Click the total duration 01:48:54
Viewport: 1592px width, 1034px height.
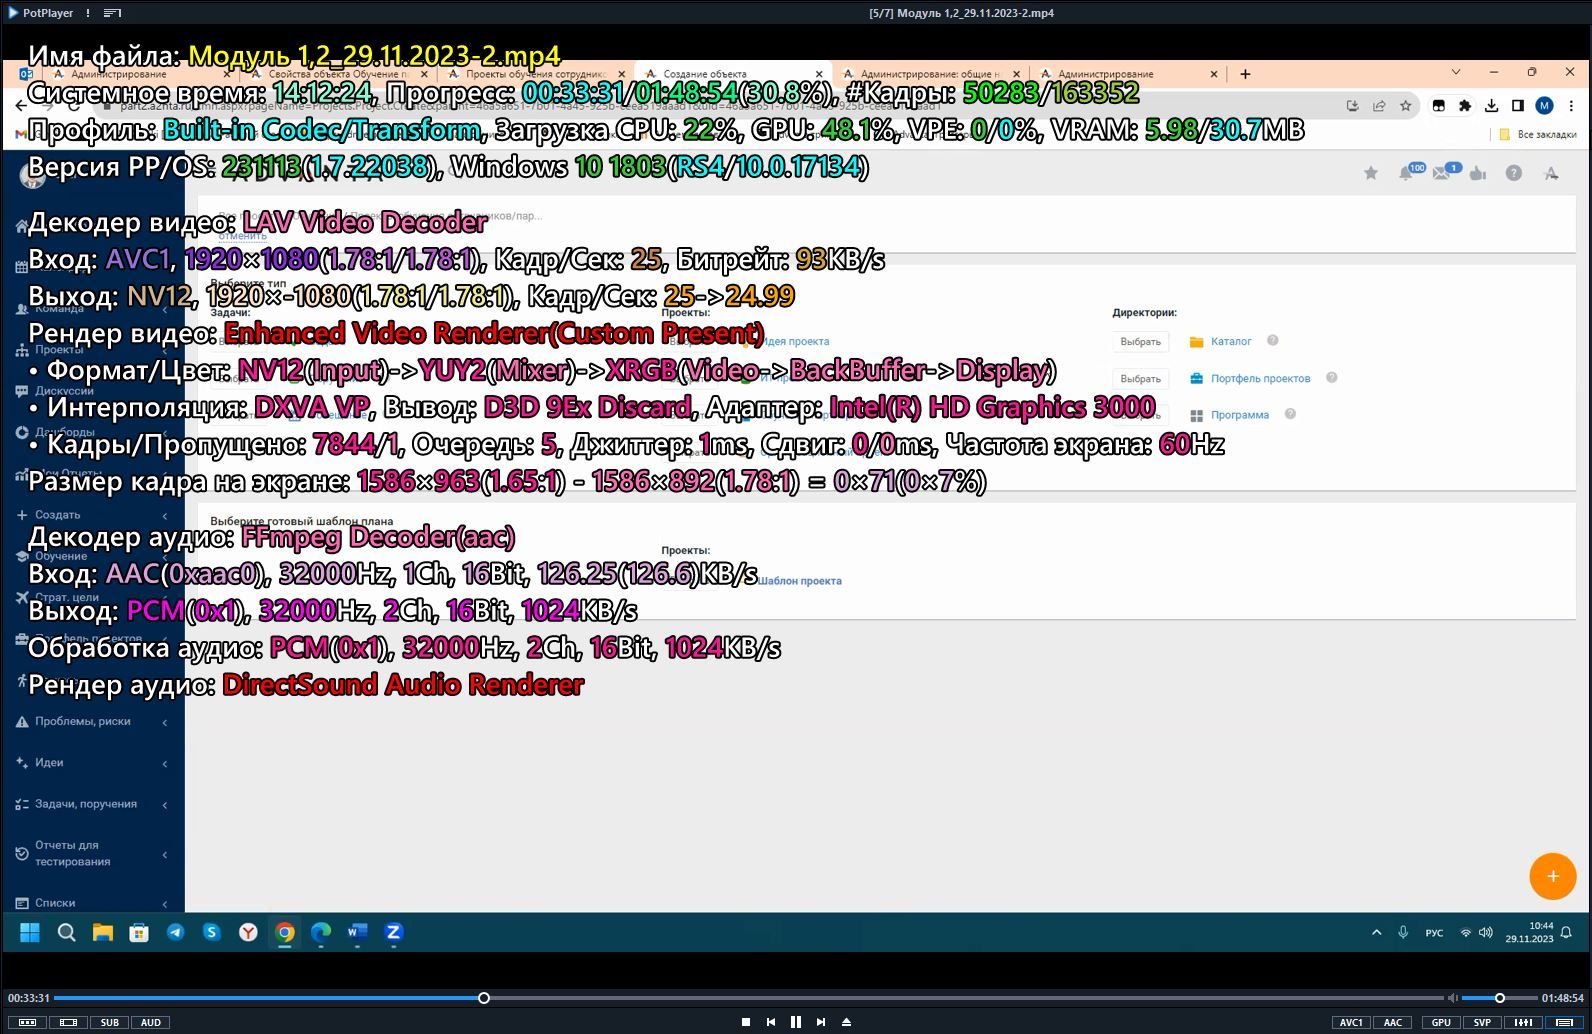pyautogui.click(x=1562, y=998)
